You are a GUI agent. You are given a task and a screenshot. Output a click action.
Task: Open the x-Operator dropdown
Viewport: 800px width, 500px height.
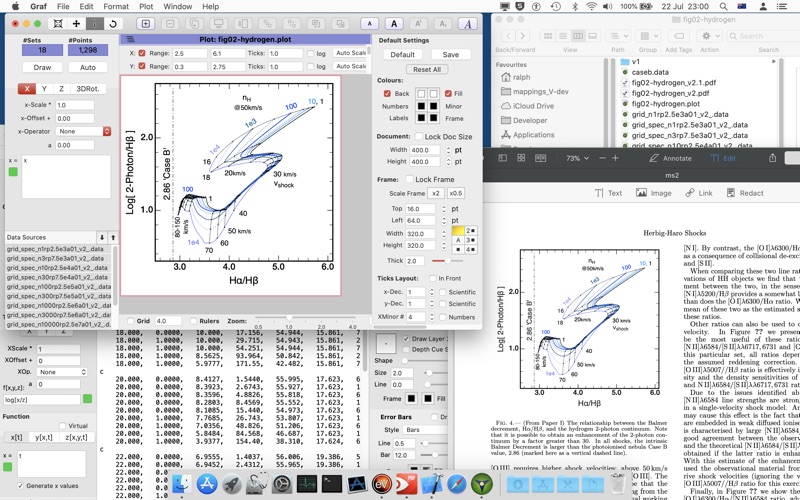[84, 131]
